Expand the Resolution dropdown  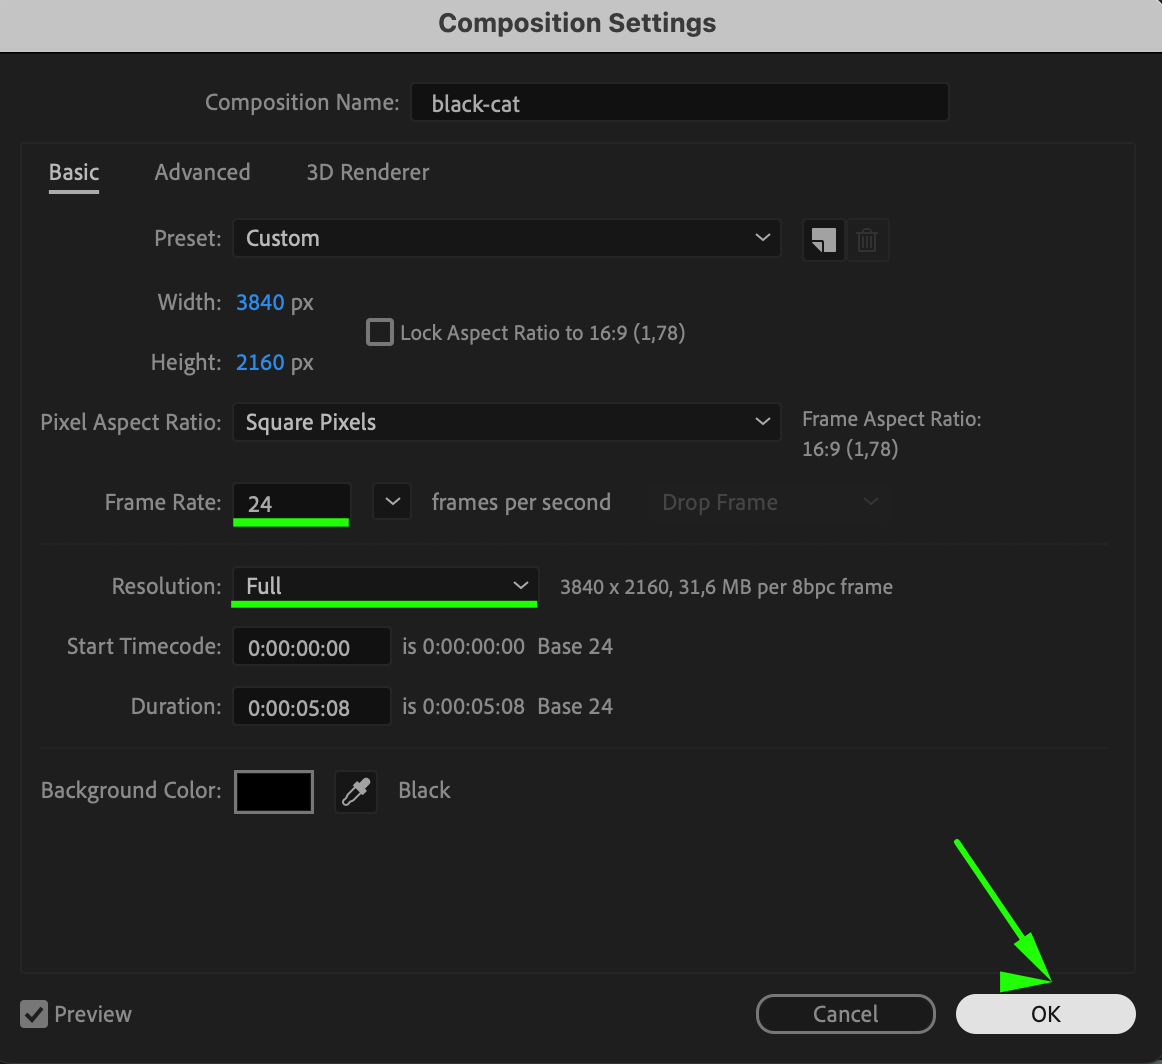(385, 586)
